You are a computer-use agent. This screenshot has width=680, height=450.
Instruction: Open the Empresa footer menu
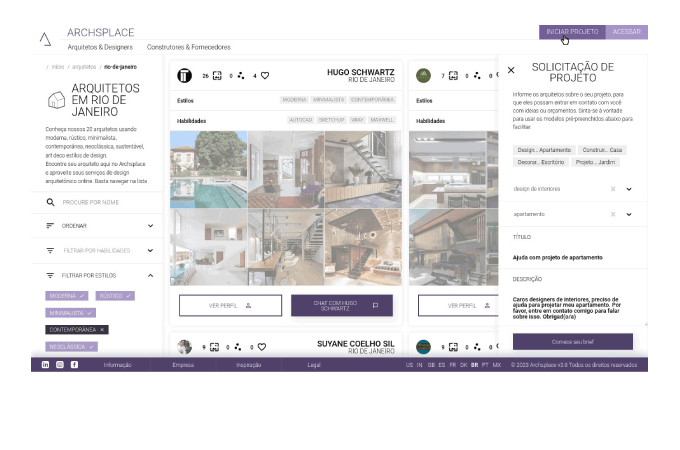[183, 365]
